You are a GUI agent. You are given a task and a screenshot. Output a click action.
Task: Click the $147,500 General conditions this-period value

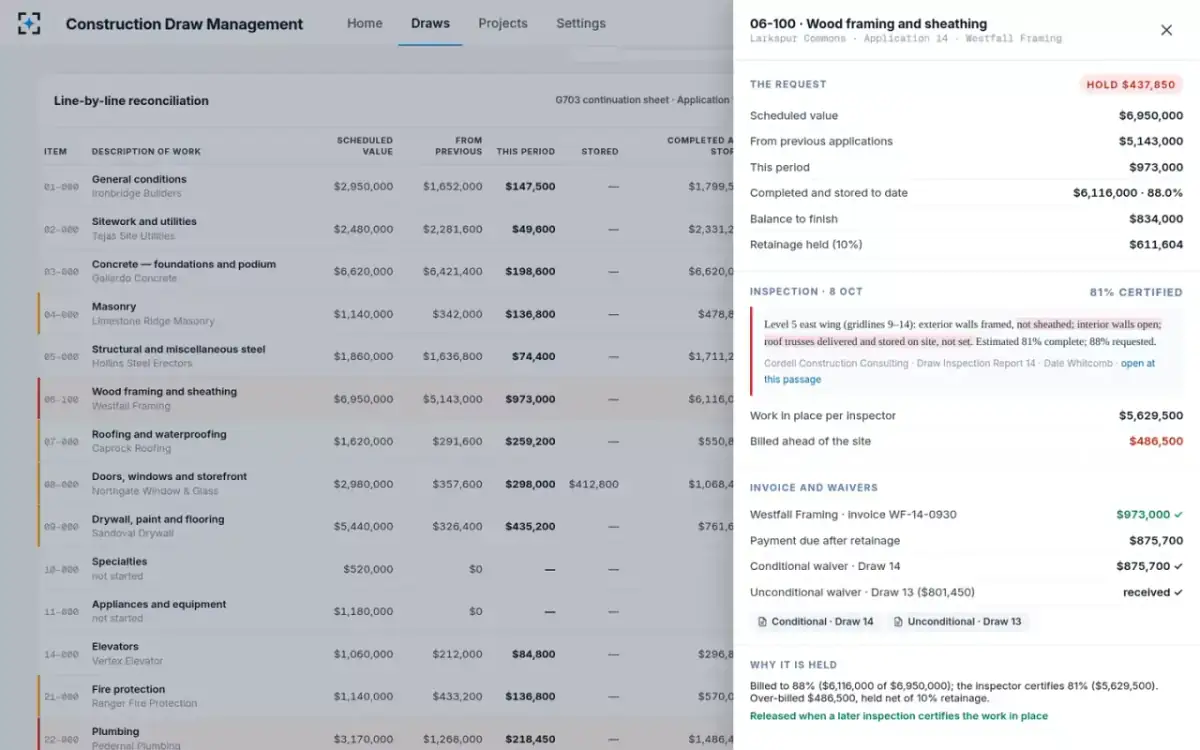click(x=530, y=186)
